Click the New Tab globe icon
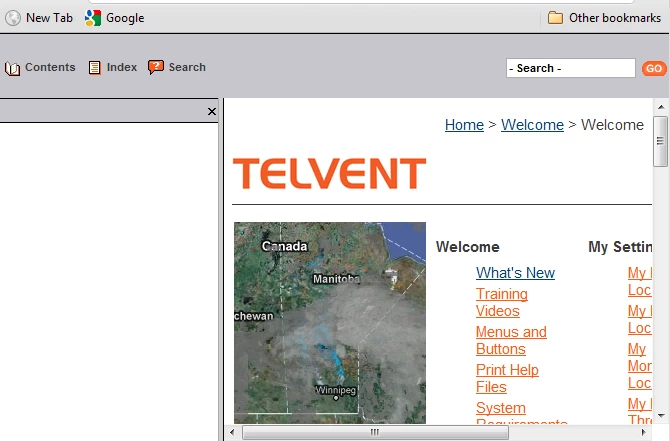 pos(13,18)
